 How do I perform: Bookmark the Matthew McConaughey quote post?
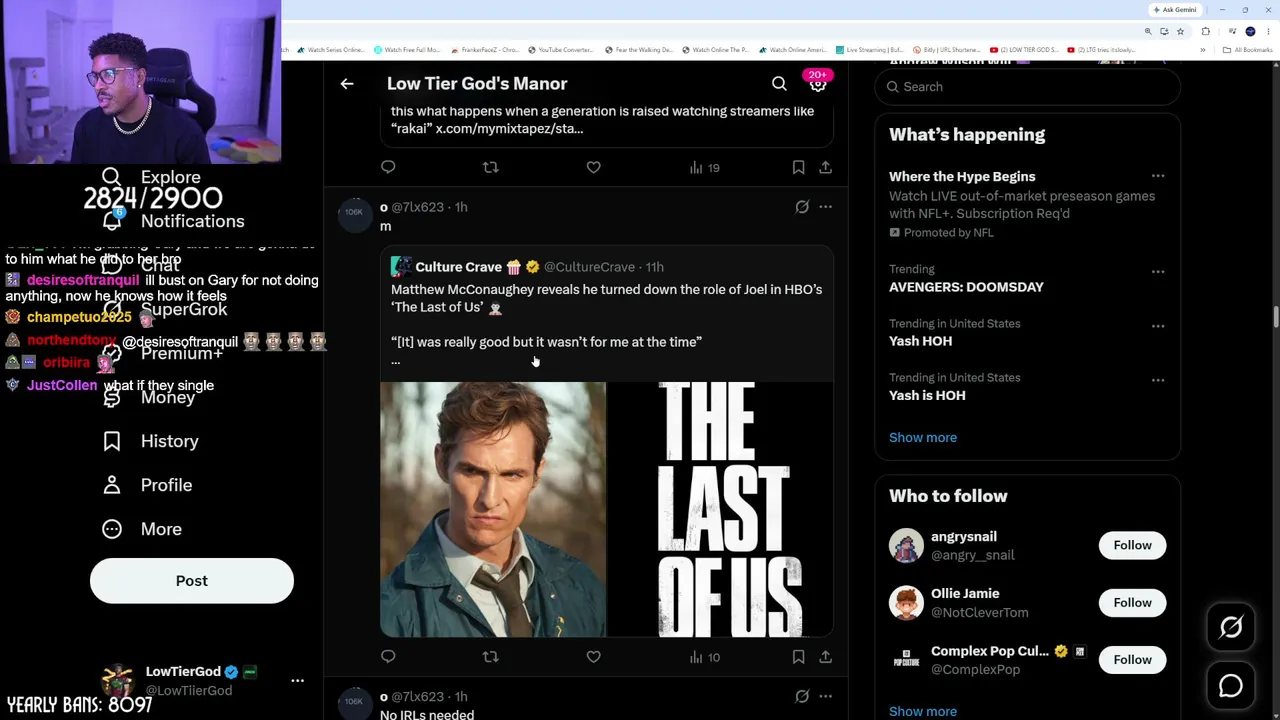(798, 657)
